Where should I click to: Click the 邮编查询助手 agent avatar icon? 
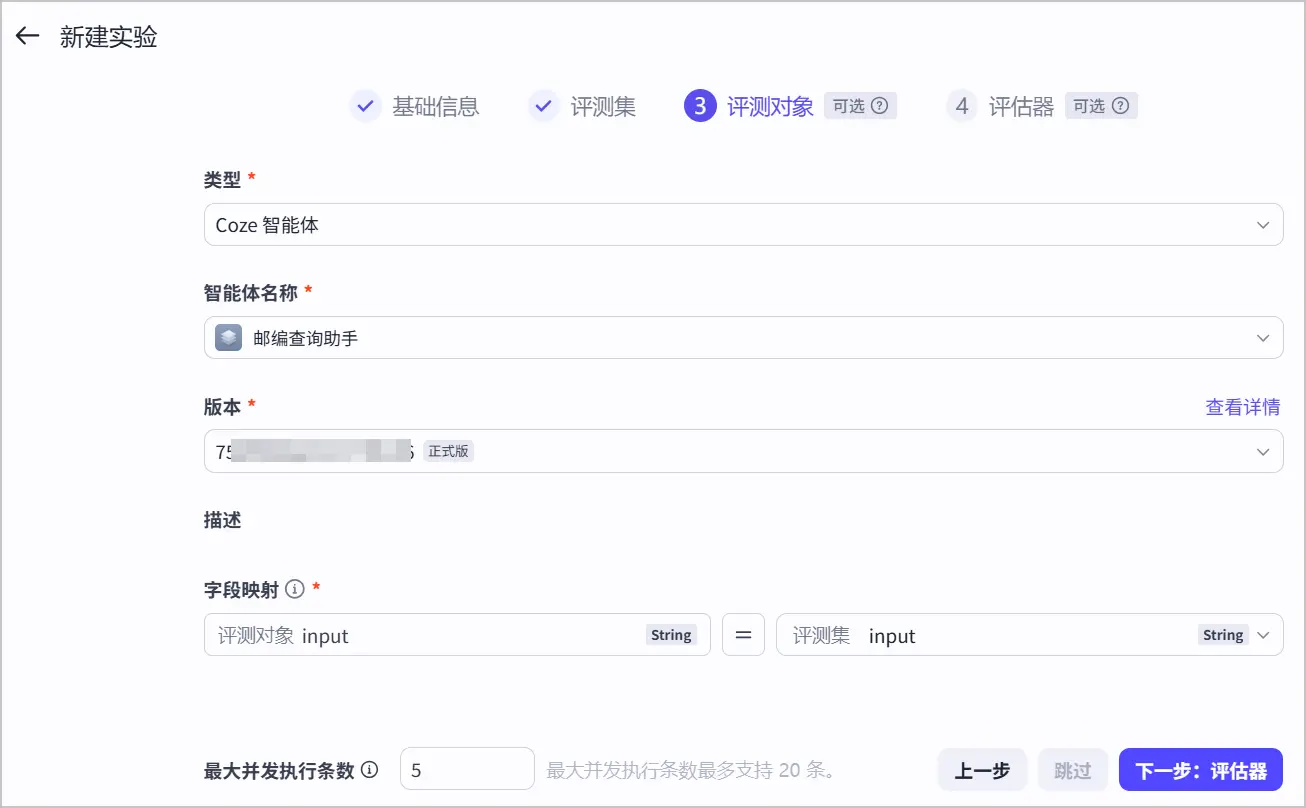point(229,338)
